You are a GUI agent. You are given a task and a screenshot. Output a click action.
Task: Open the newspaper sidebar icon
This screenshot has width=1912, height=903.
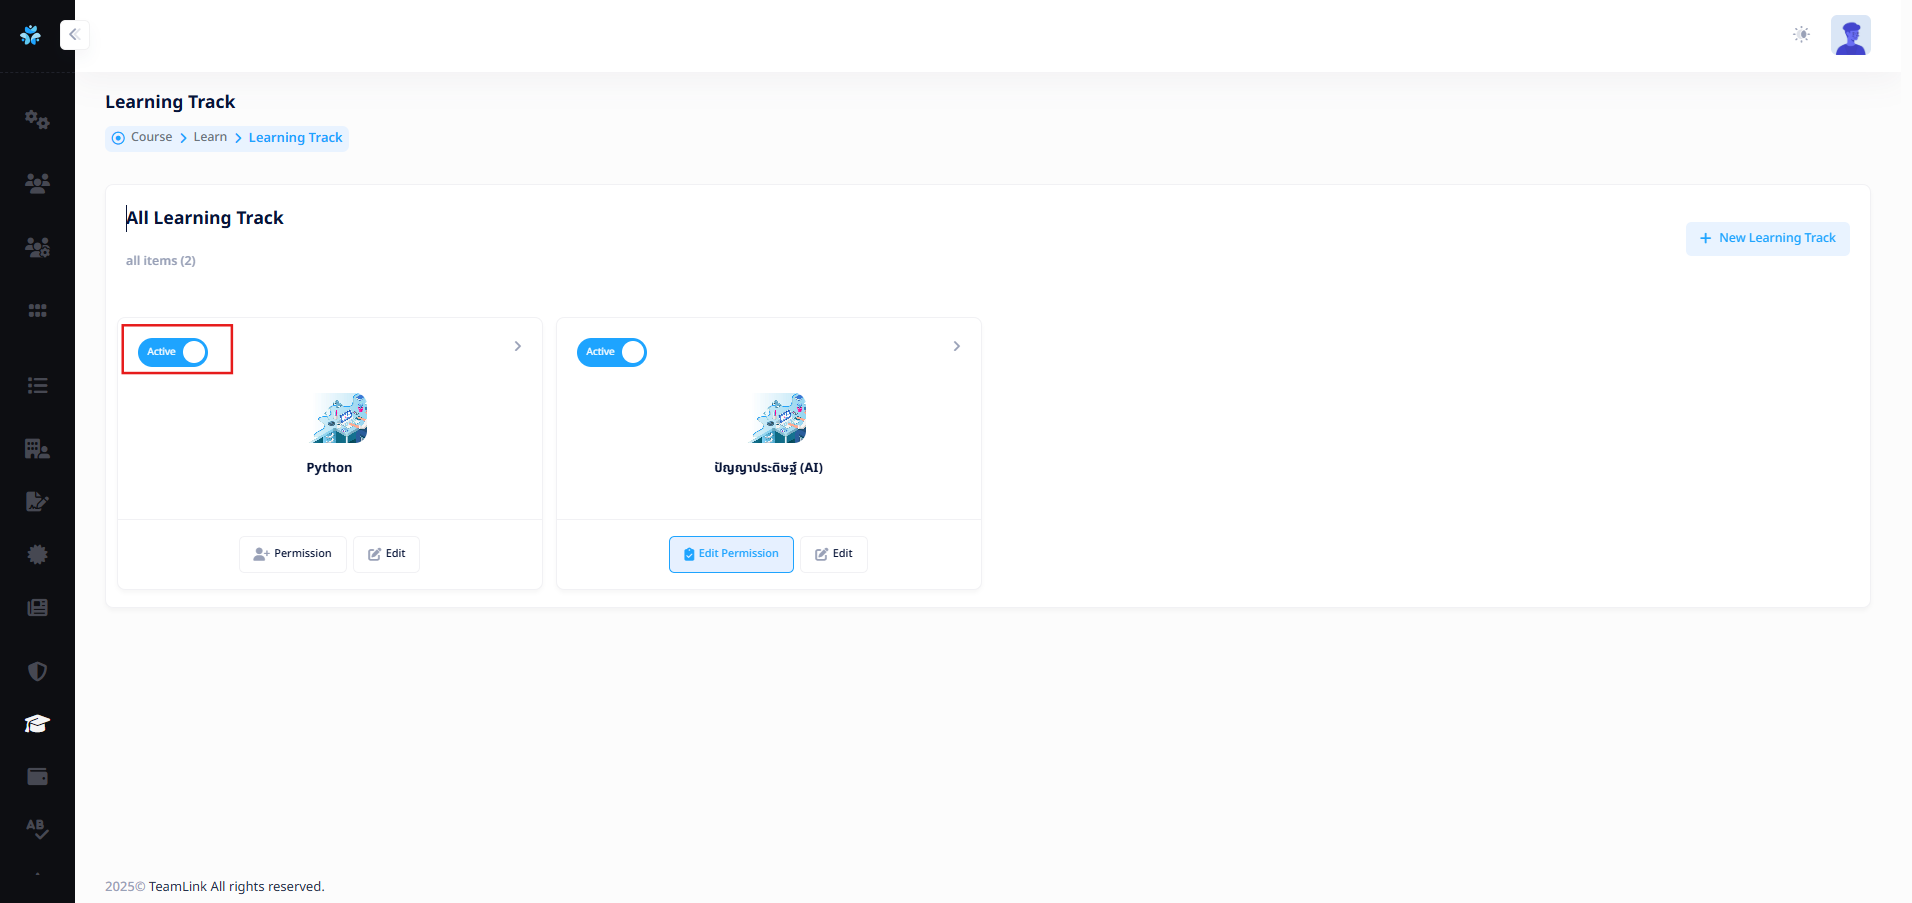point(37,608)
